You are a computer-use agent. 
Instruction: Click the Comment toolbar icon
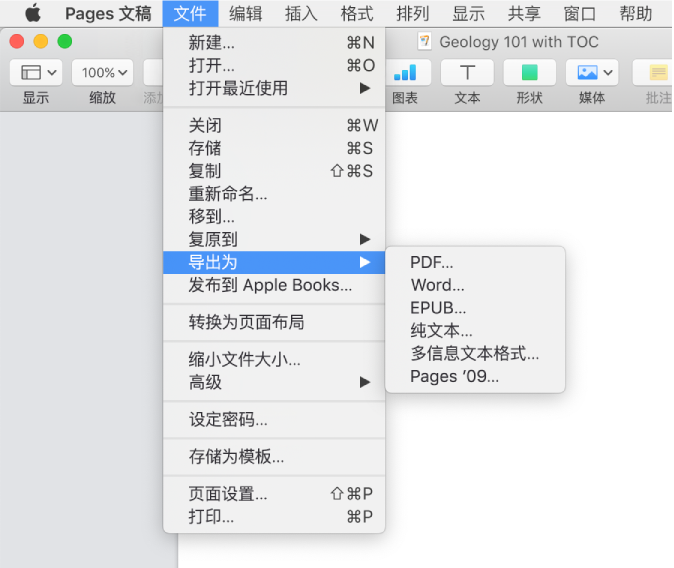(659, 72)
